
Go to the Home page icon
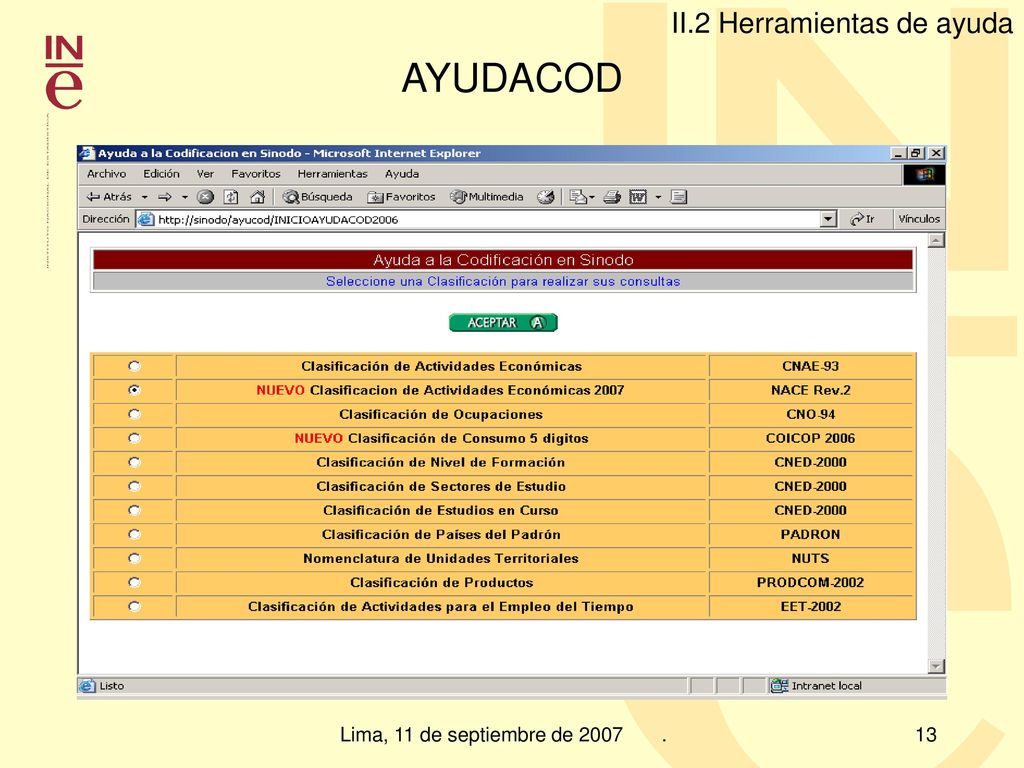257,197
